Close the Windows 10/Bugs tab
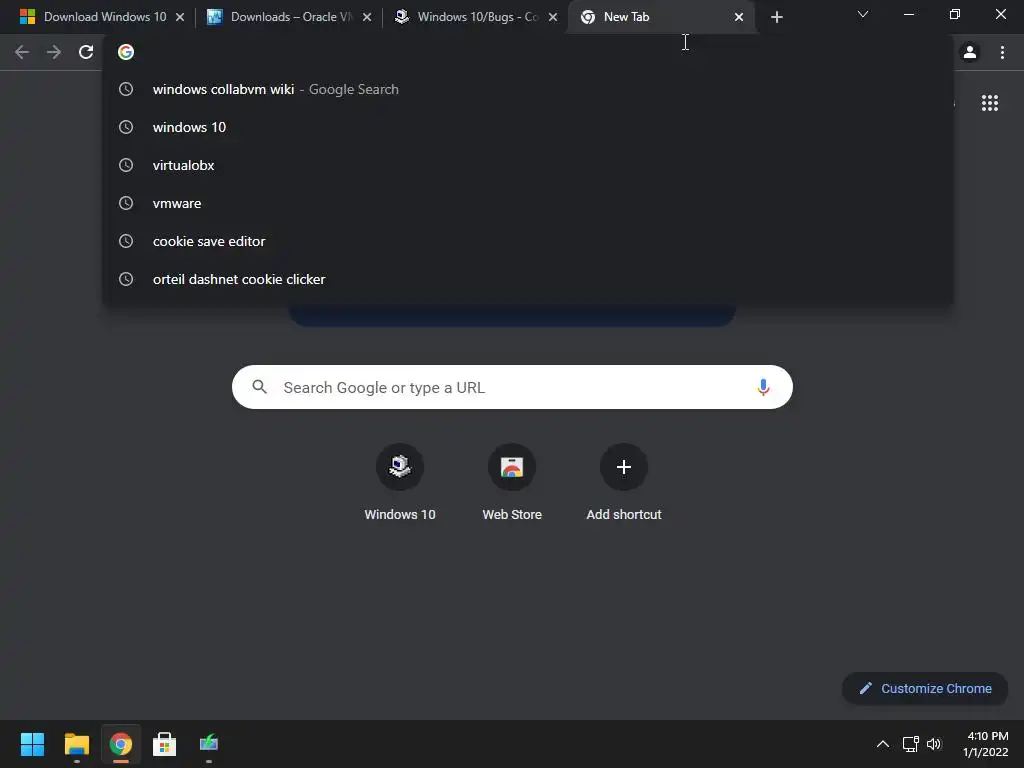 [553, 17]
